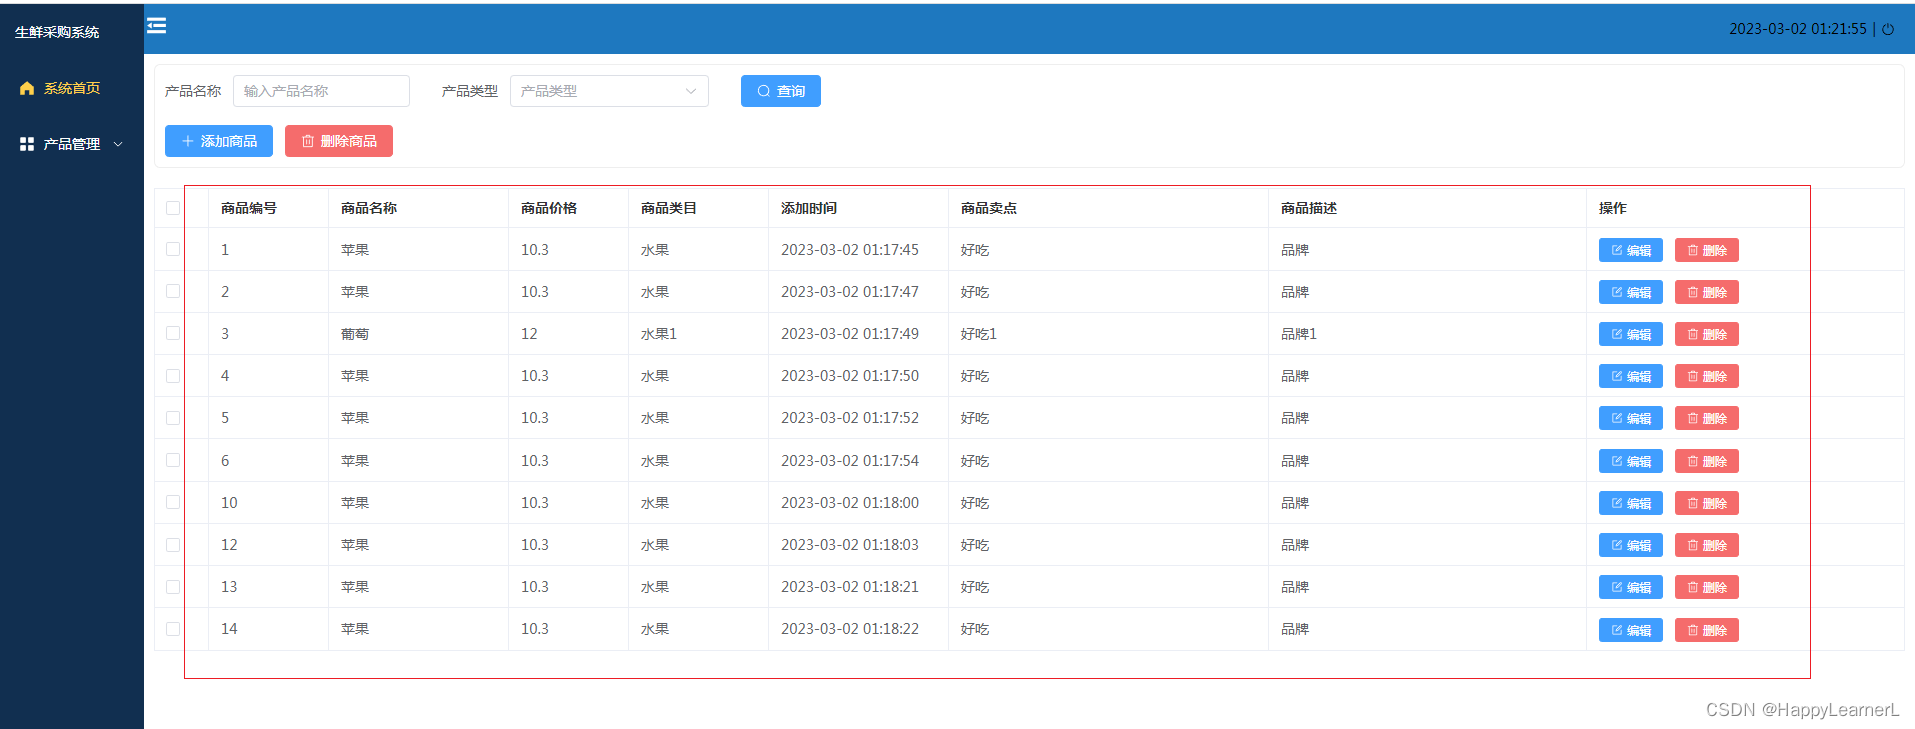
Task: Check the checkbox for product row 10
Action: tap(173, 502)
